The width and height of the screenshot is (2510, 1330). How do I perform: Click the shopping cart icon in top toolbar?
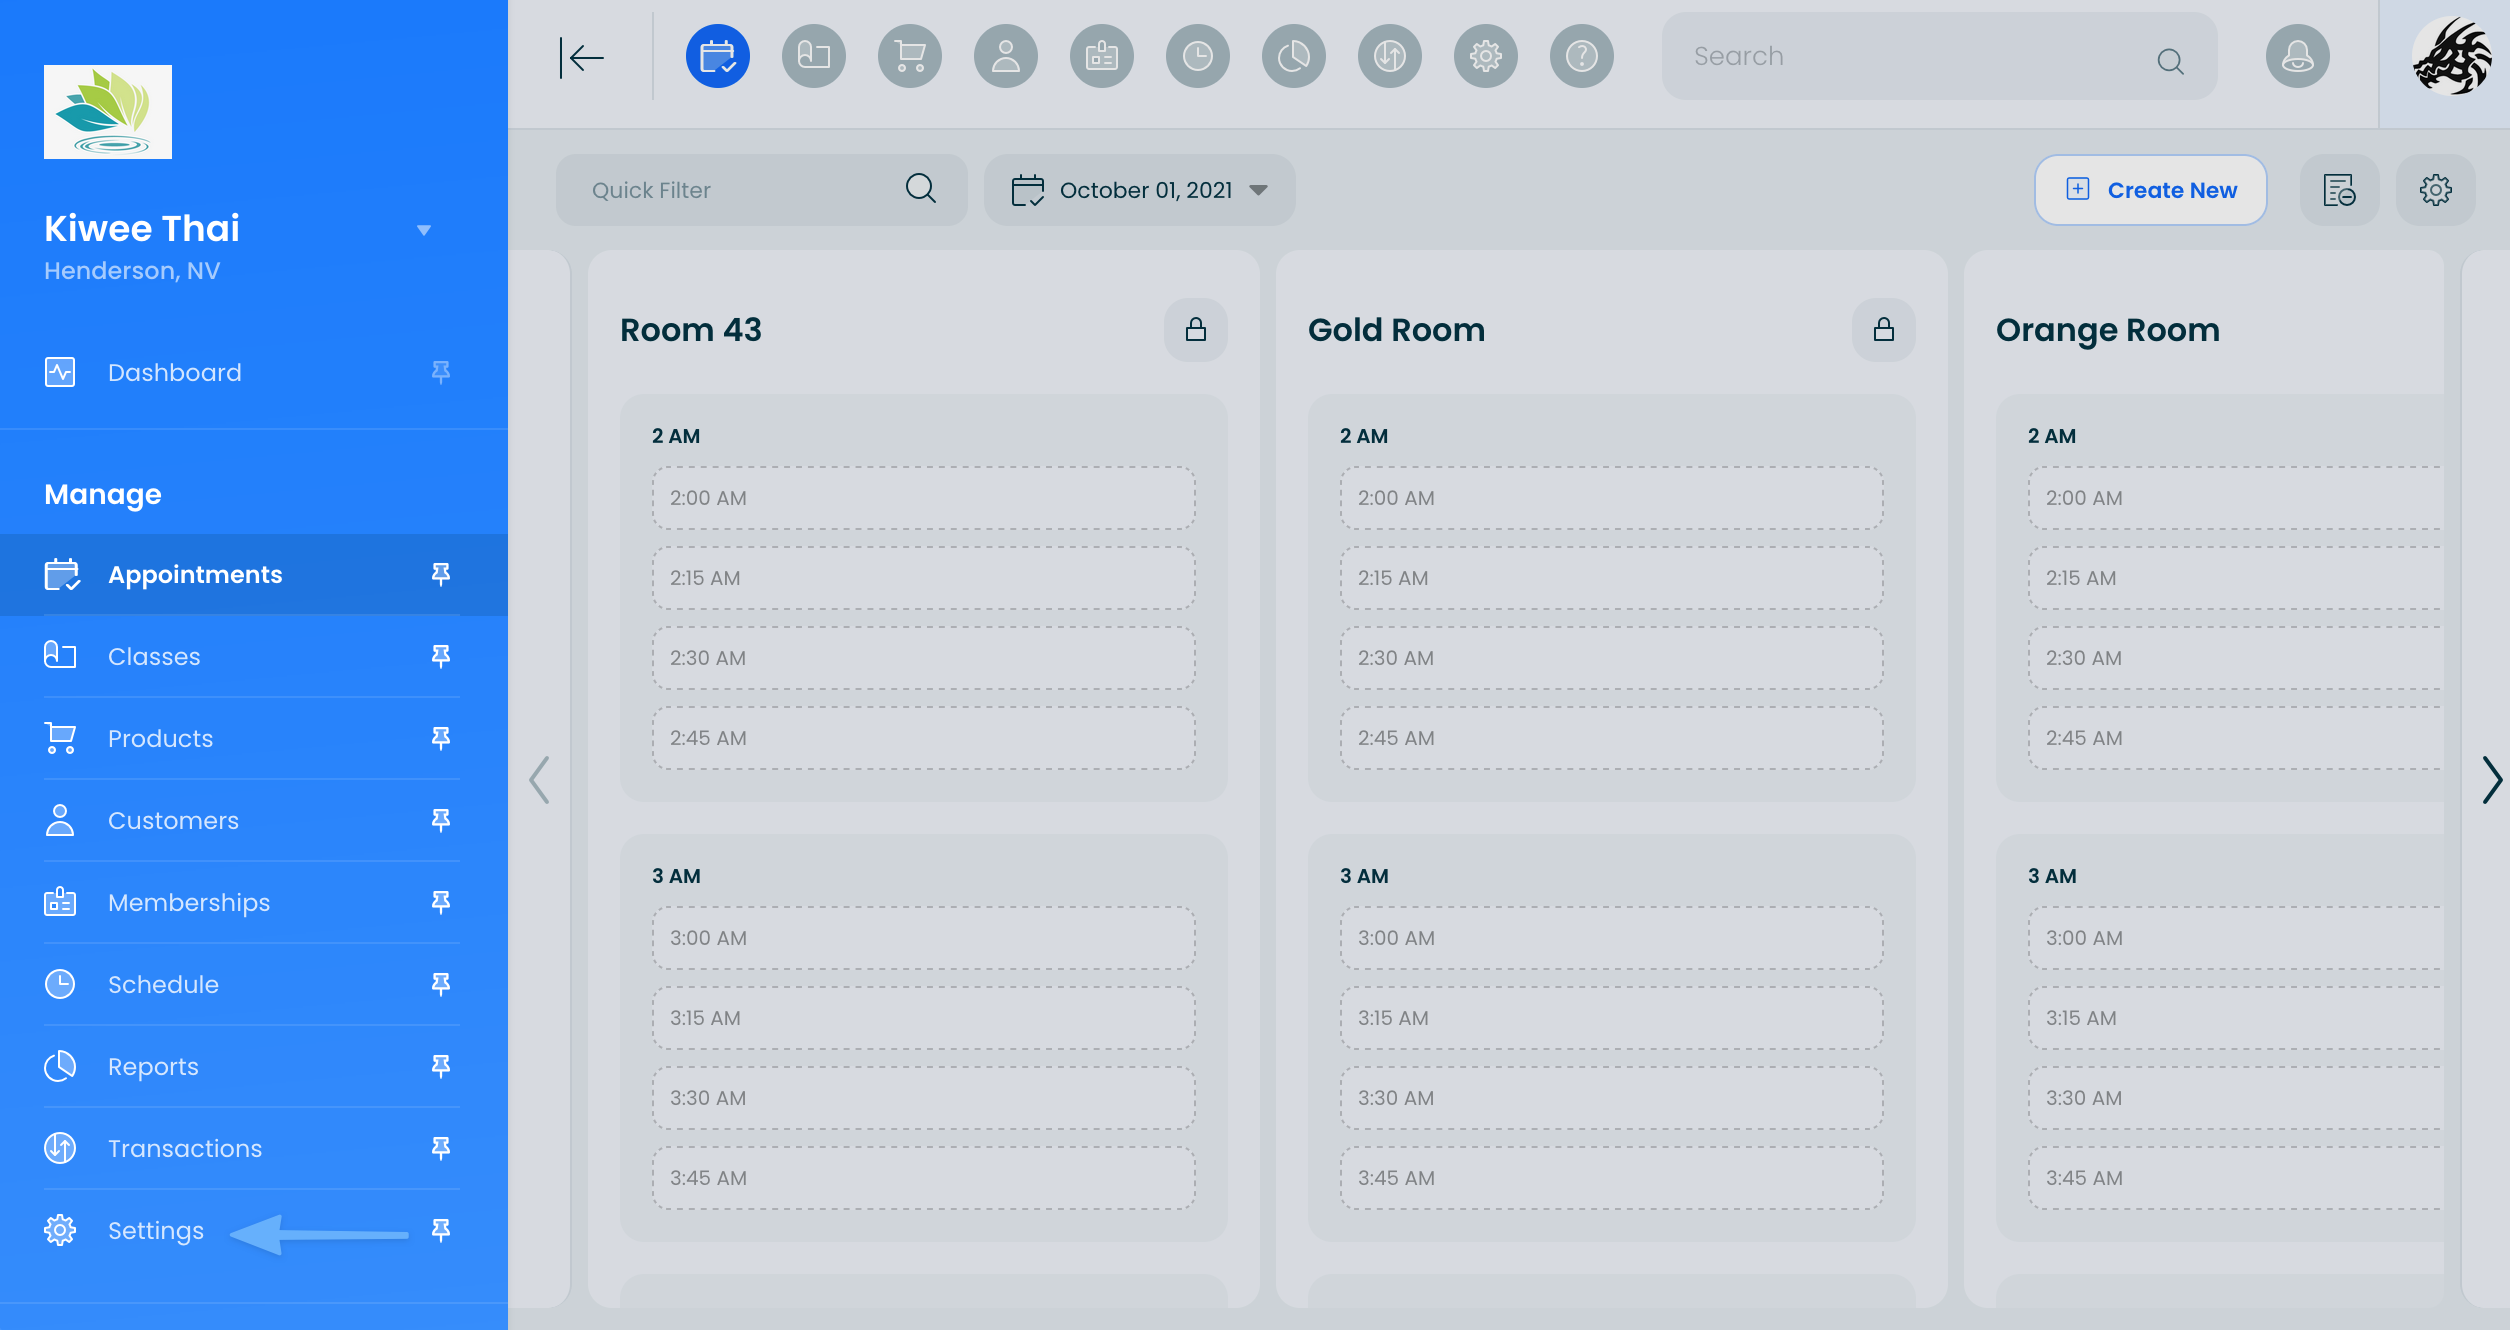click(x=909, y=56)
